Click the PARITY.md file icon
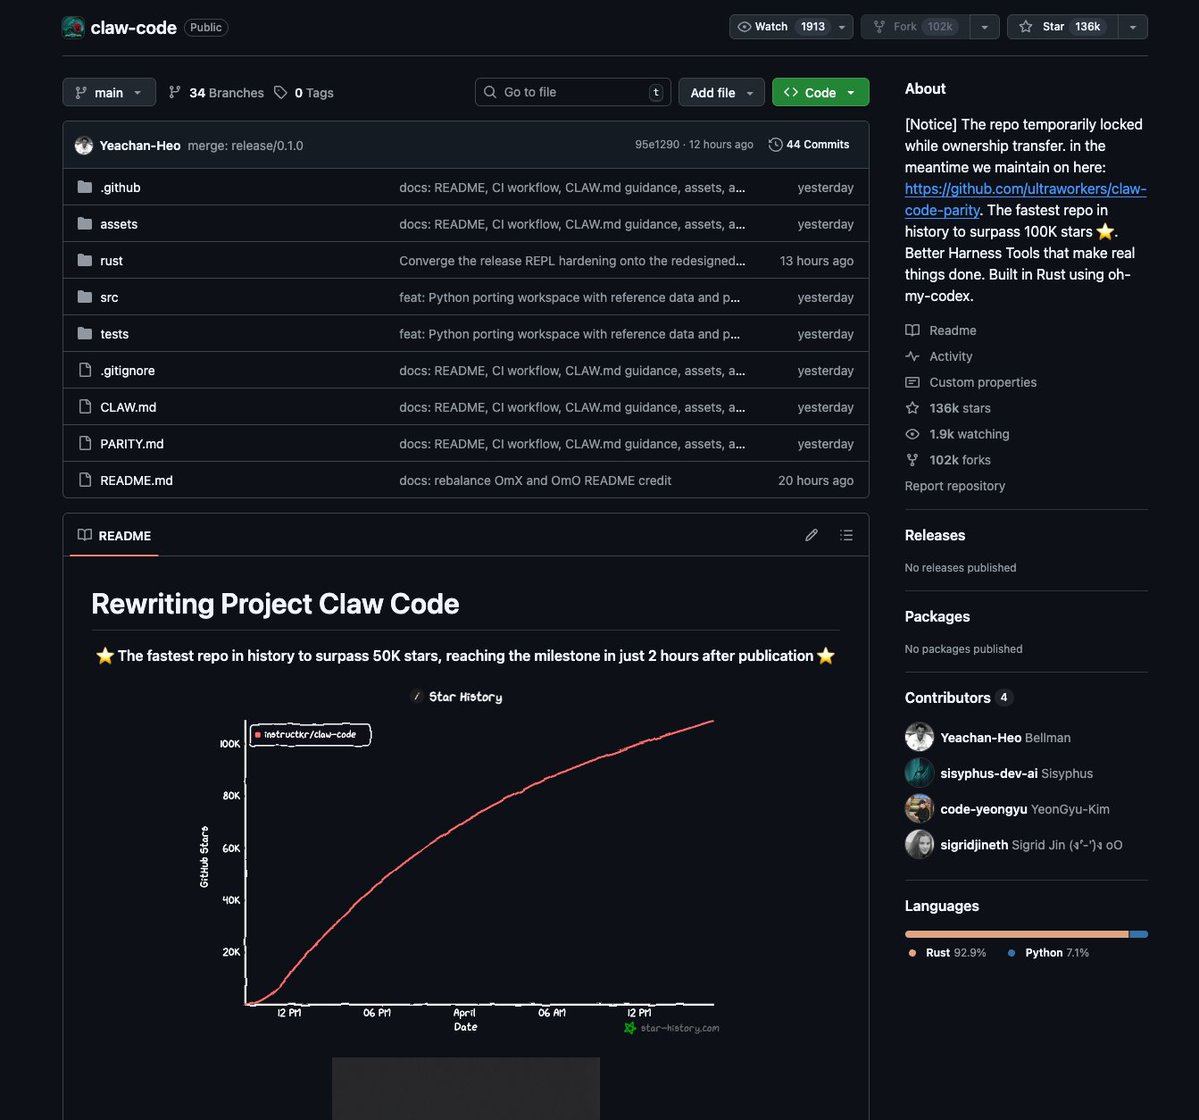Image resolution: width=1199 pixels, height=1120 pixels. pos(85,443)
